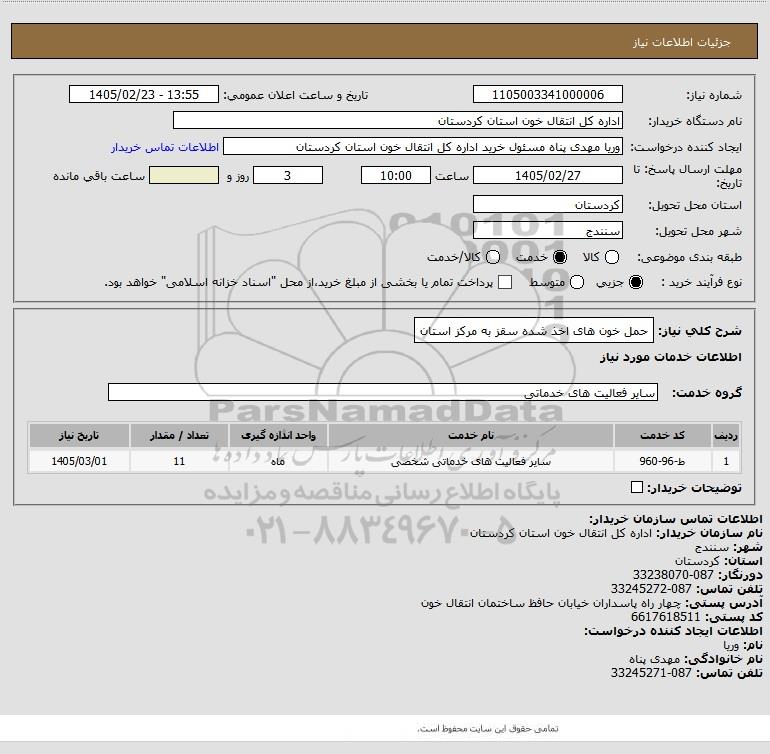Click the ایجاد کننده درخواست field
The width and height of the screenshot is (770, 754).
click(x=423, y=147)
